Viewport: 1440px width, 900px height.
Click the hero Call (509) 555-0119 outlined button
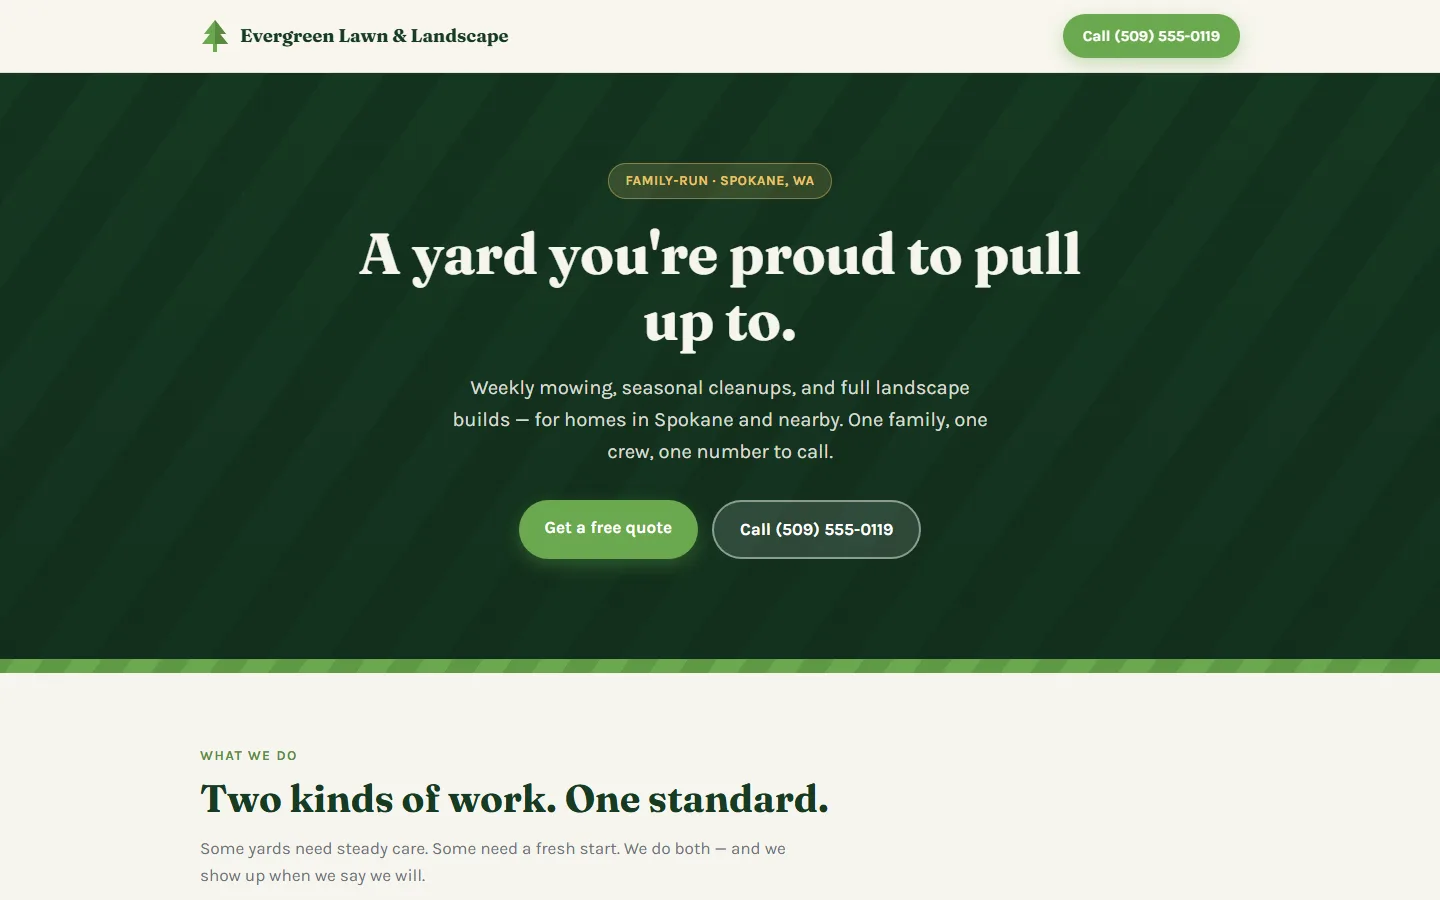pos(816,529)
